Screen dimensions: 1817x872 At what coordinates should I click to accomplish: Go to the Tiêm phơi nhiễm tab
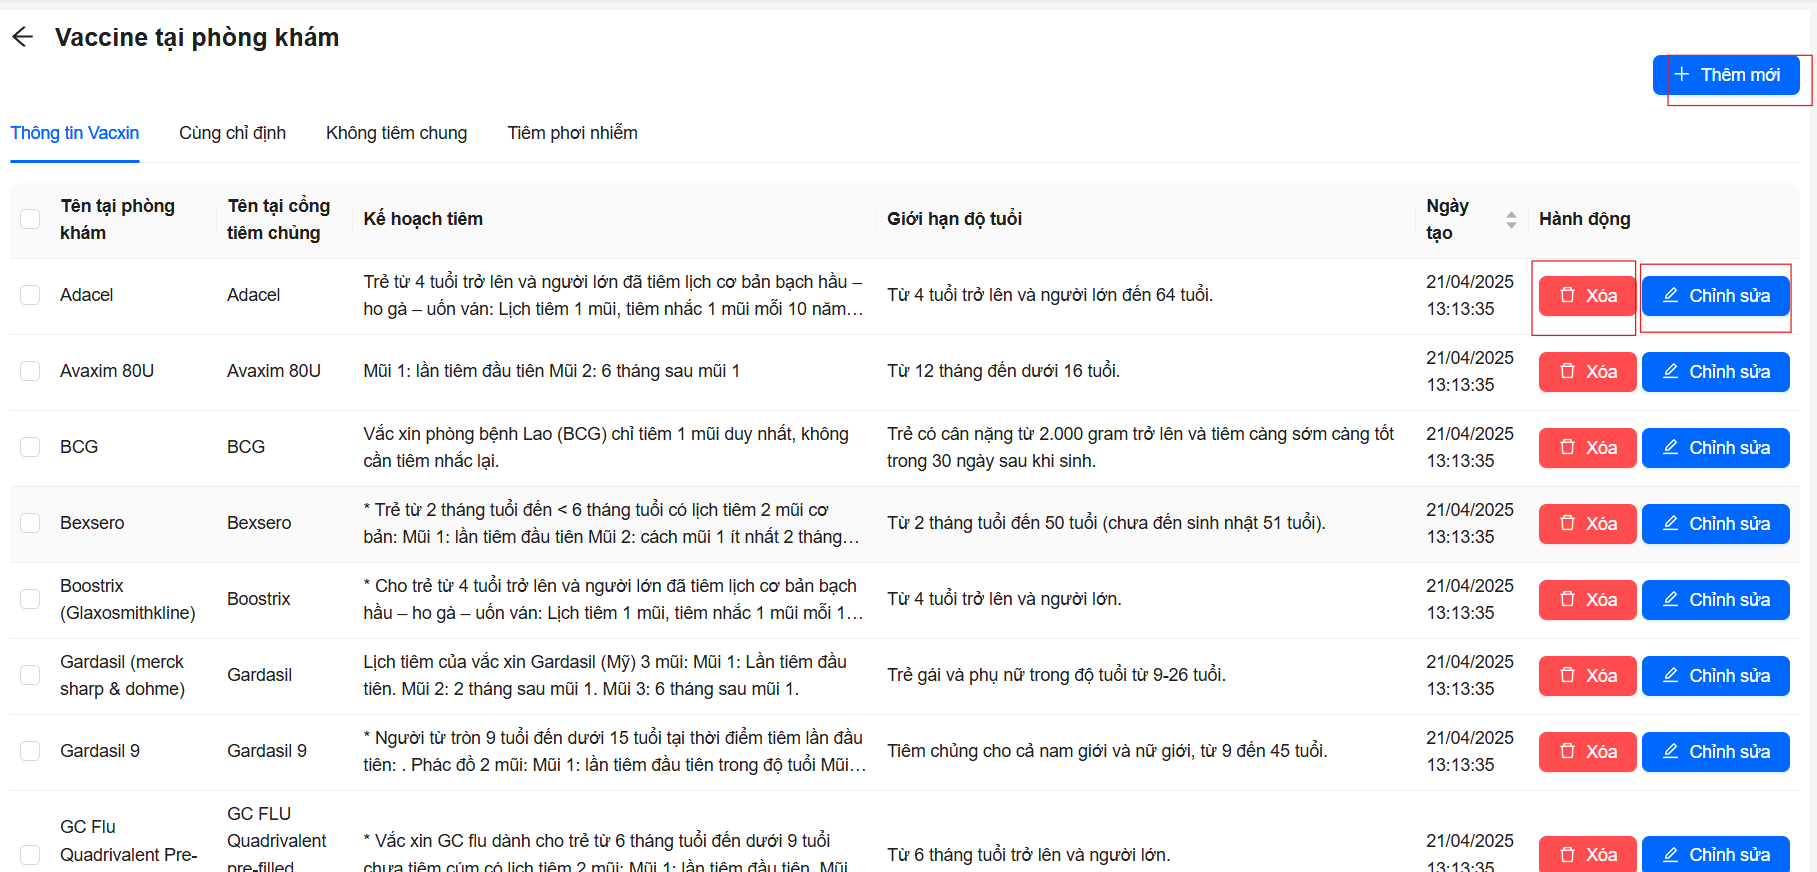point(572,133)
